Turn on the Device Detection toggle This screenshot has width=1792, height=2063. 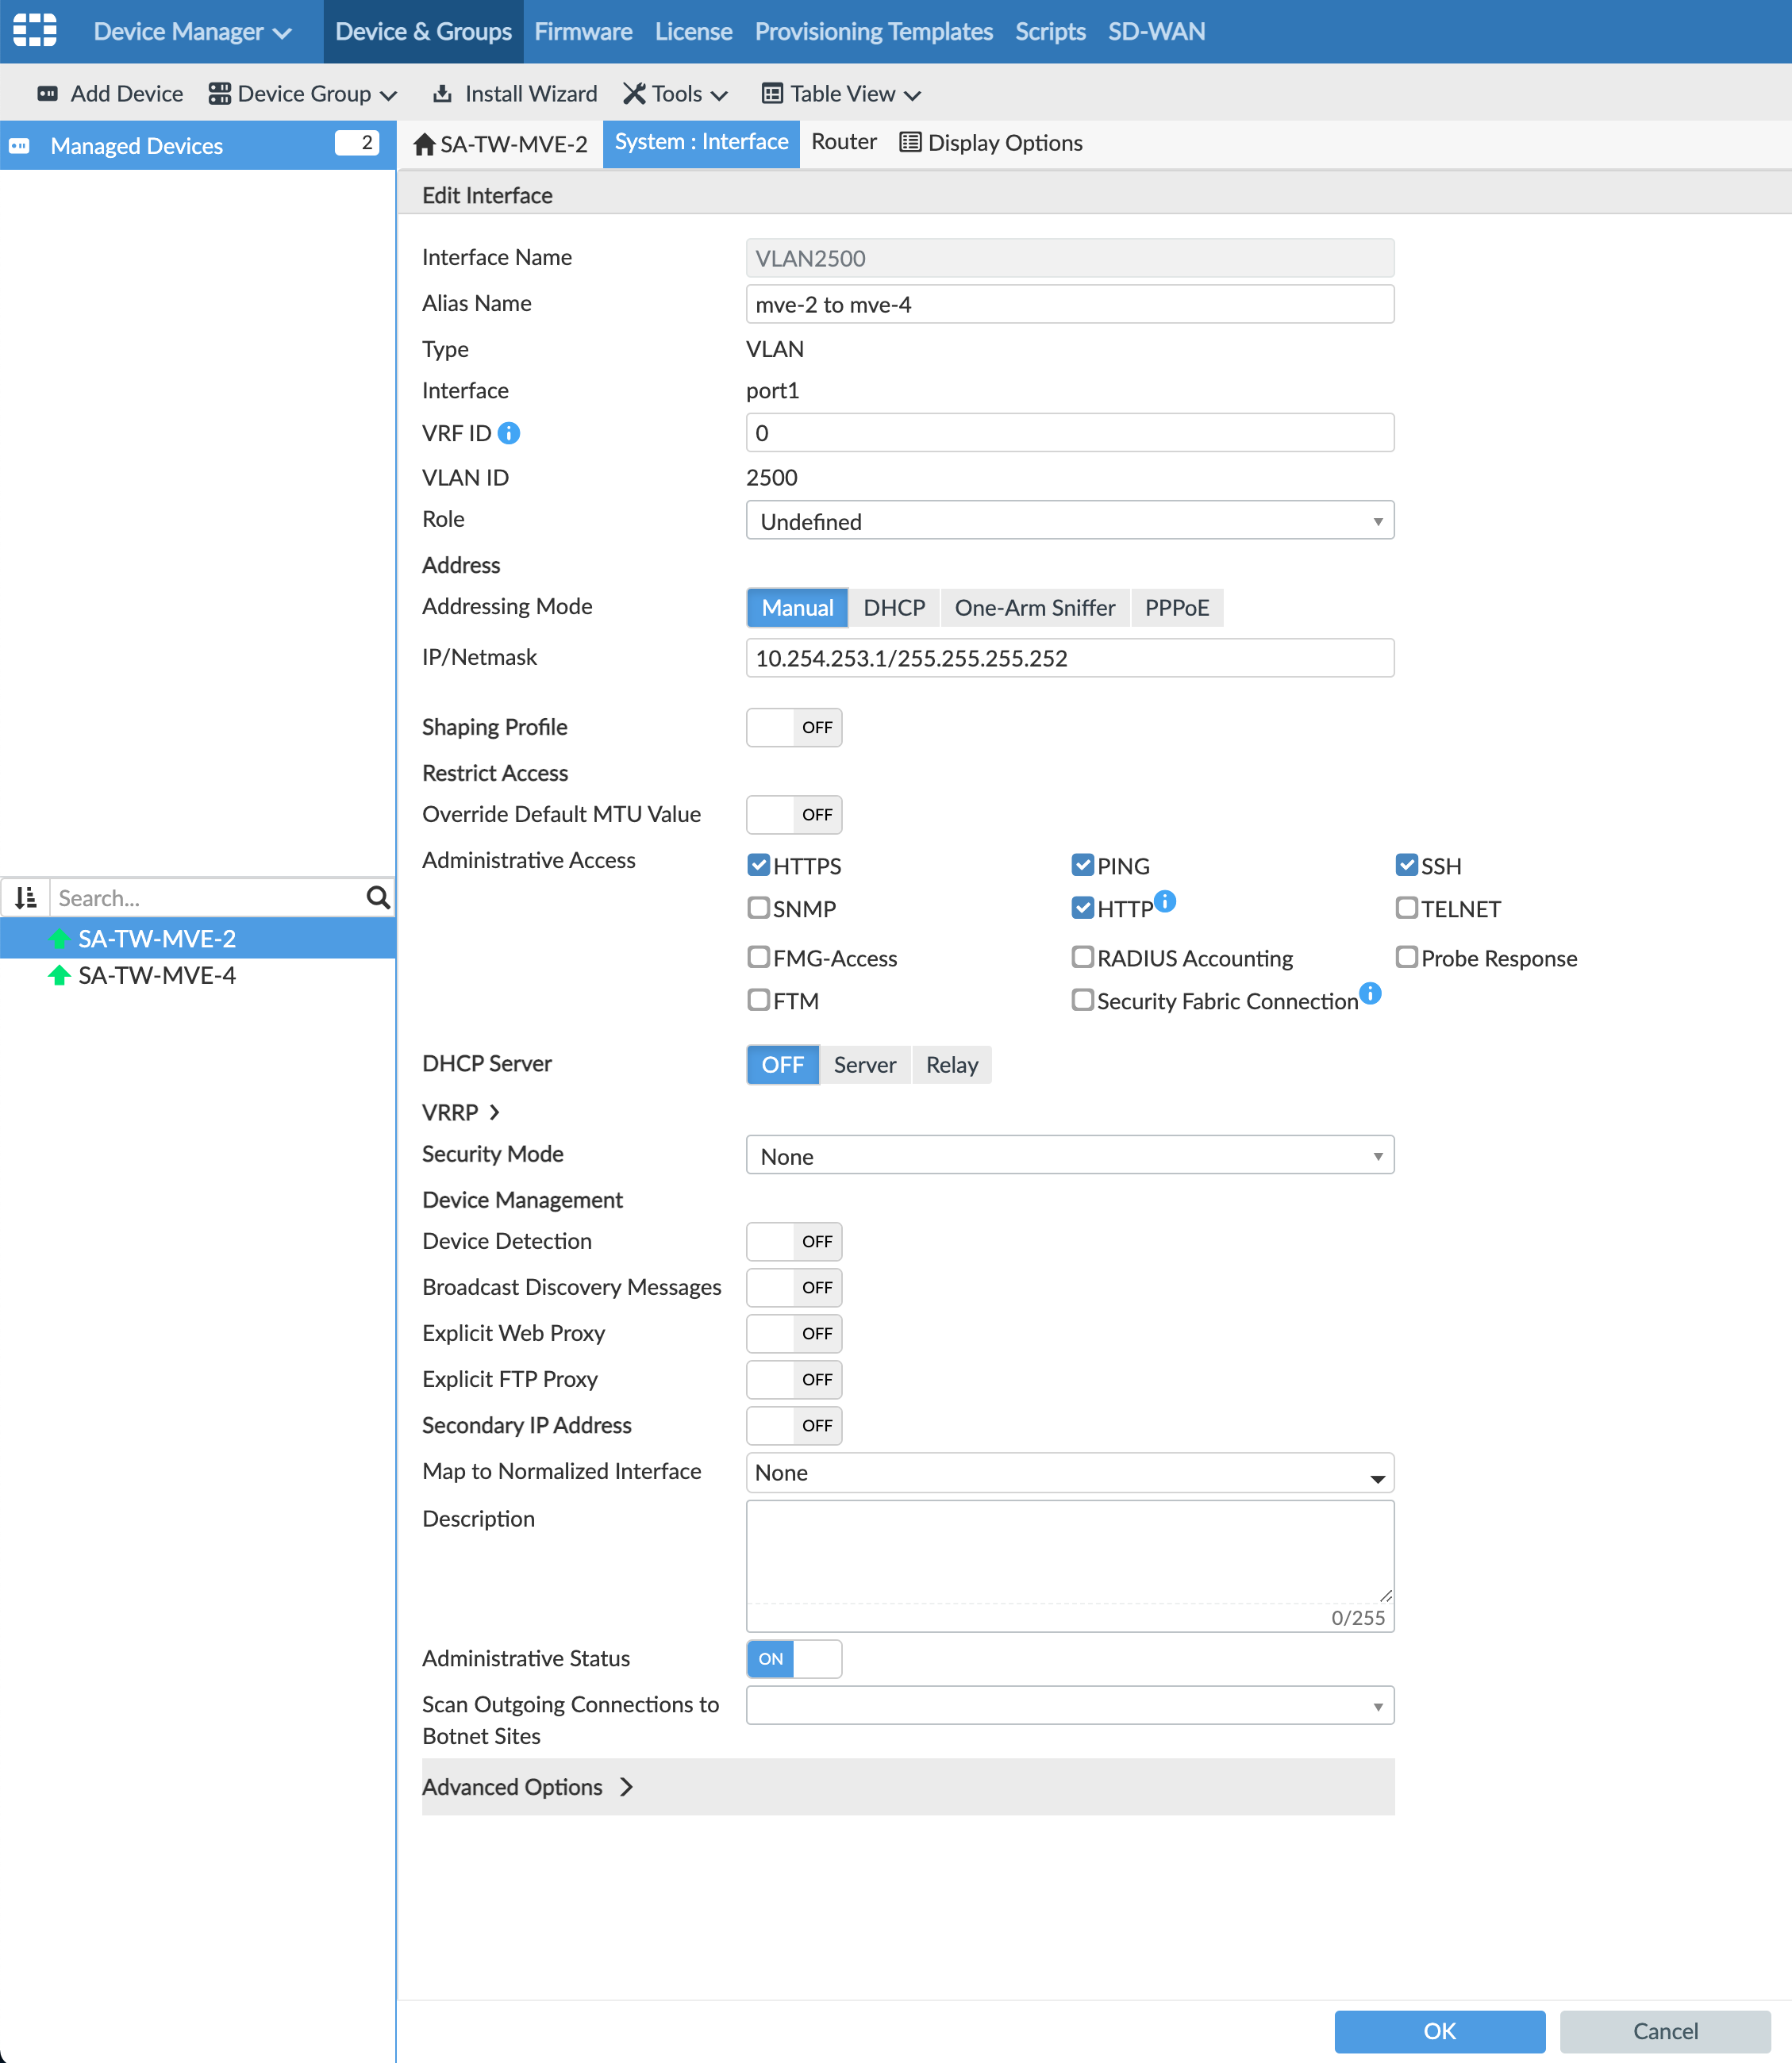coord(793,1241)
